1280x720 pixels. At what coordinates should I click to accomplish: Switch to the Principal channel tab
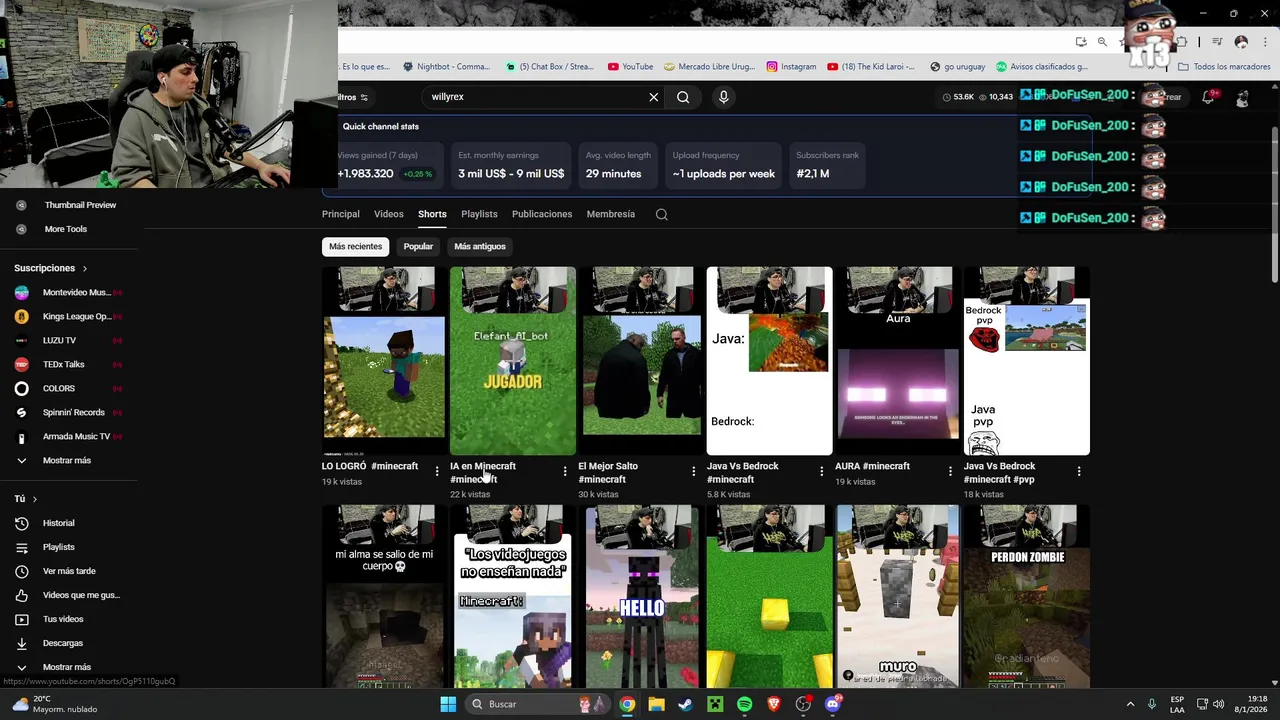tap(341, 214)
